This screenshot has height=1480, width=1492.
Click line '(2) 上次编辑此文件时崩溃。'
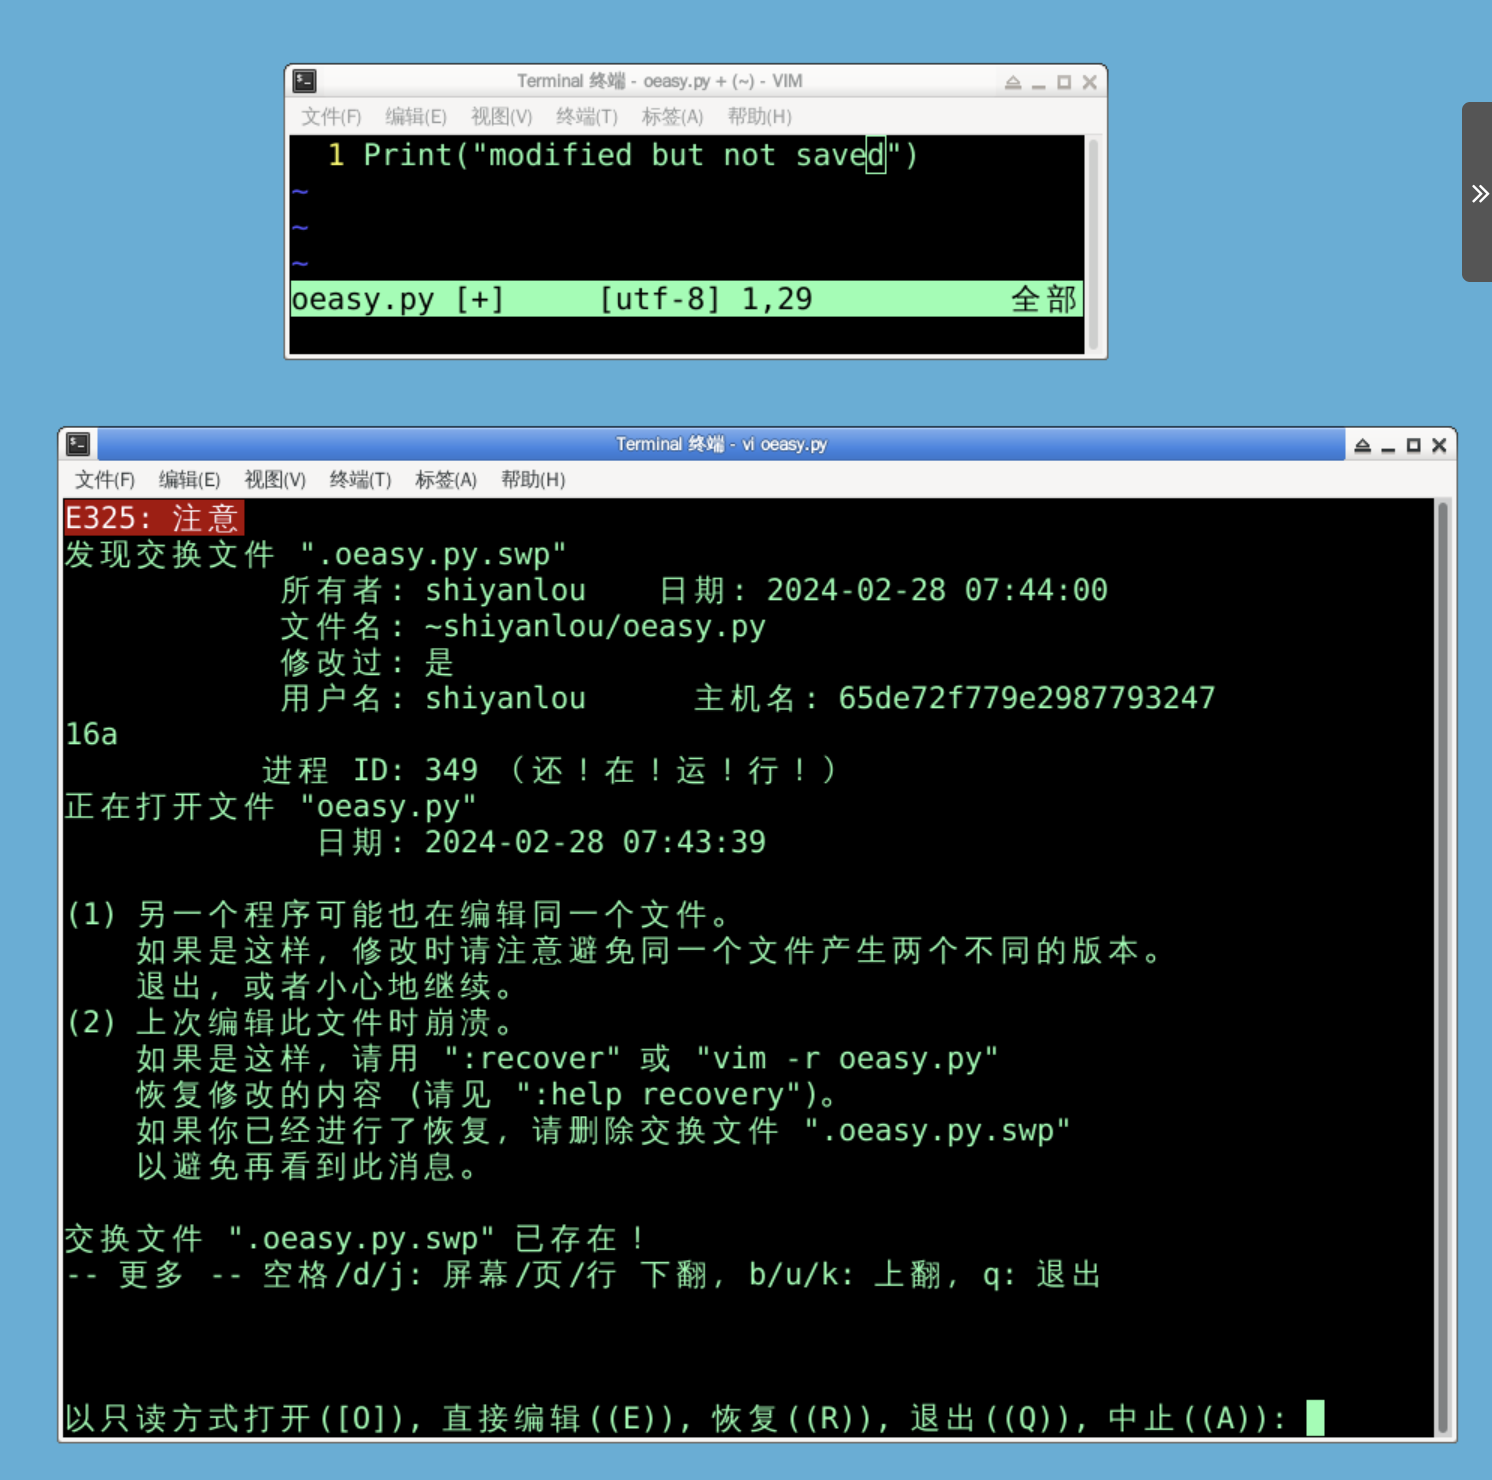click(291, 1022)
